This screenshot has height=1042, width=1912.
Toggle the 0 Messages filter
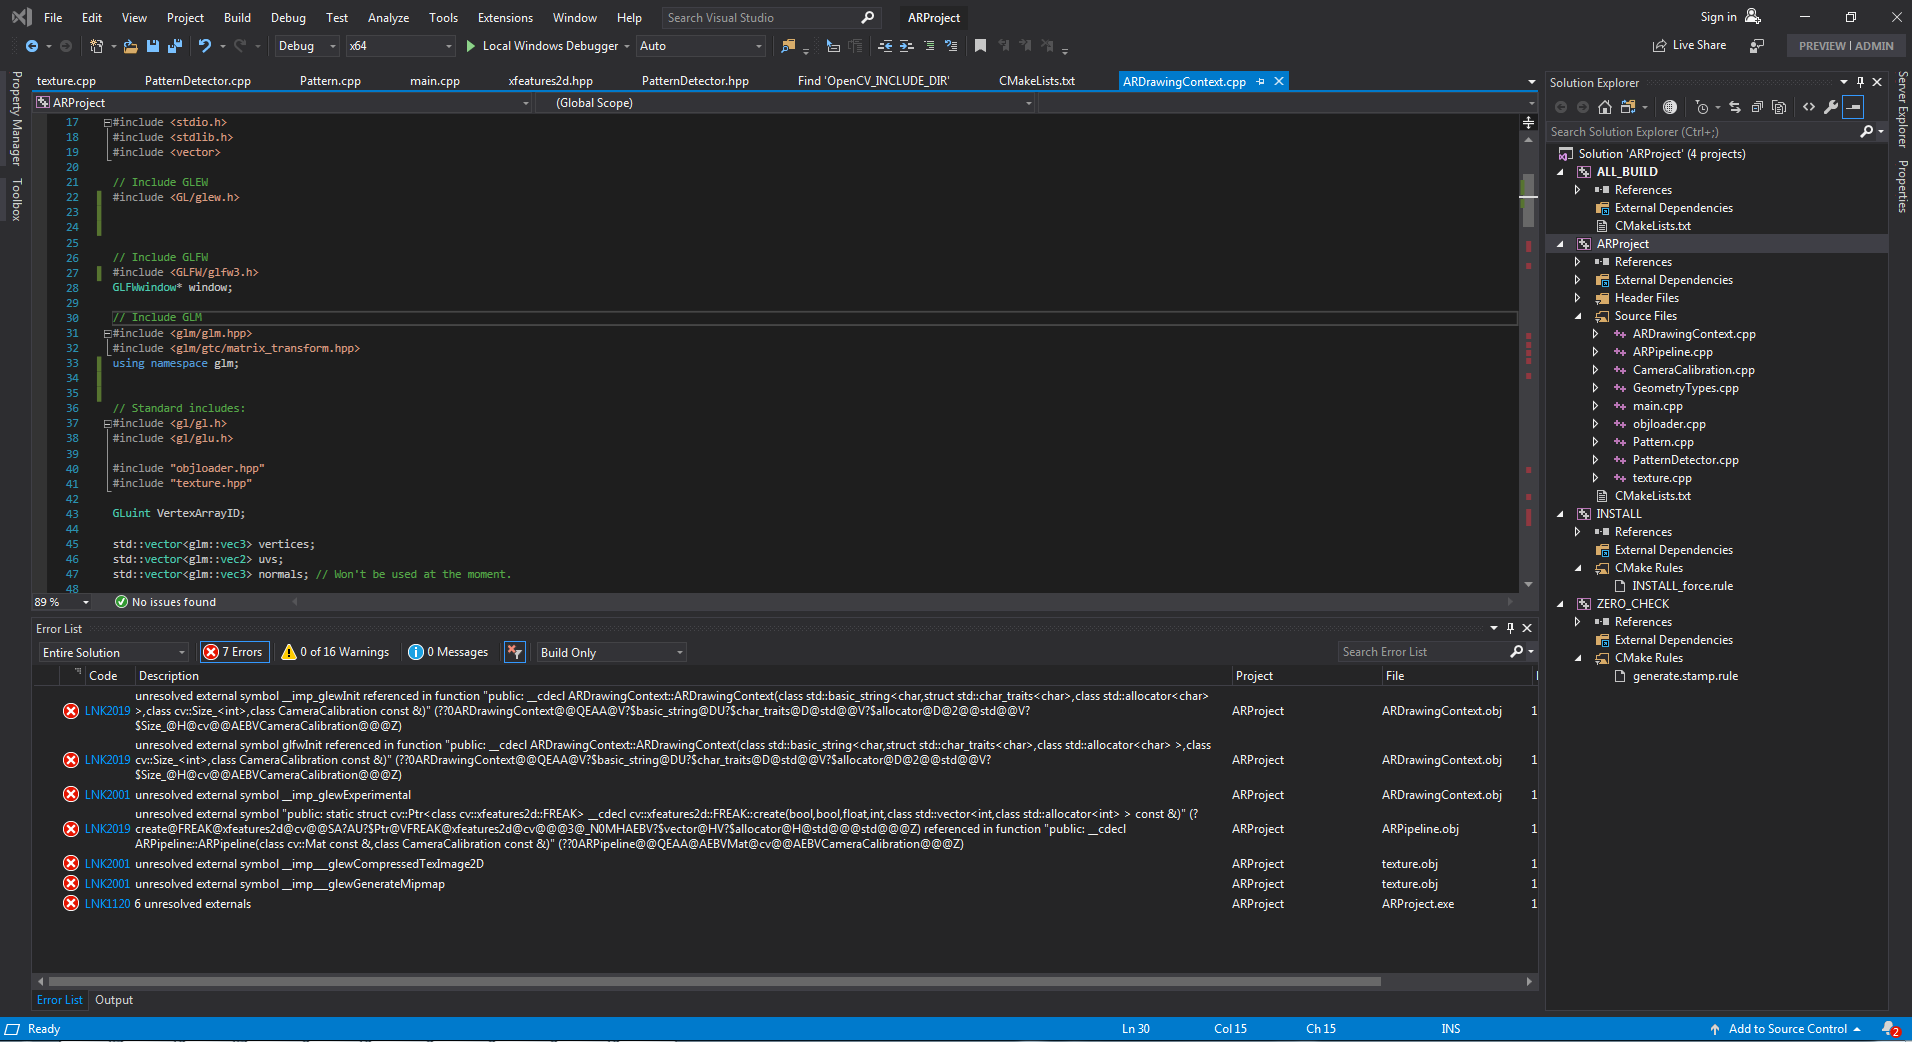(x=448, y=652)
